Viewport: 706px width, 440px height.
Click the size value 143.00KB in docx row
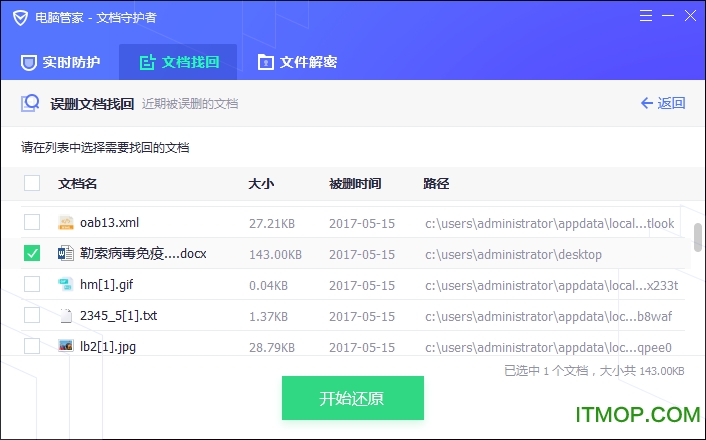[276, 255]
